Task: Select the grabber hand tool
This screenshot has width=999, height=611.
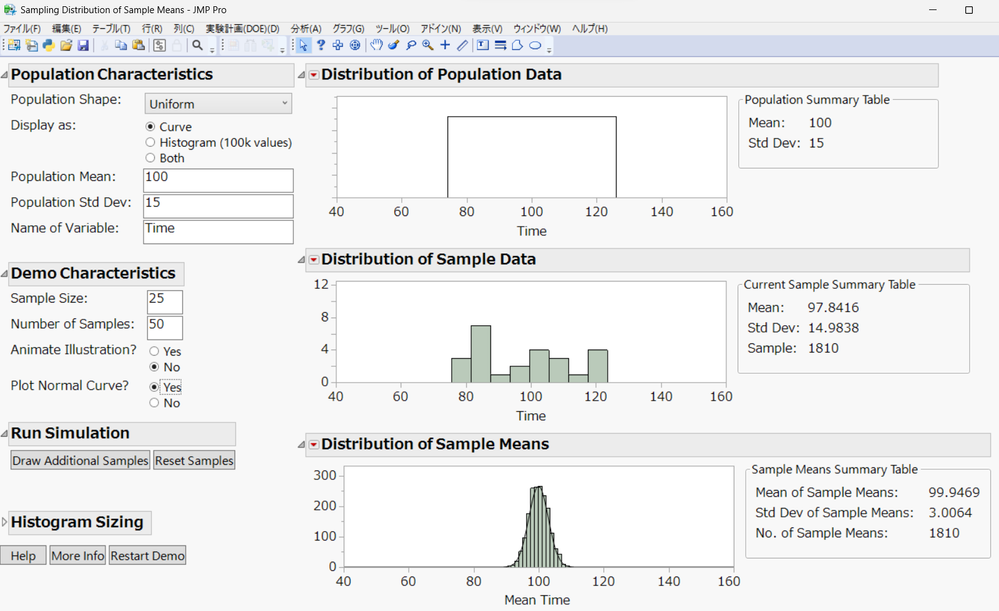Action: 377,46
